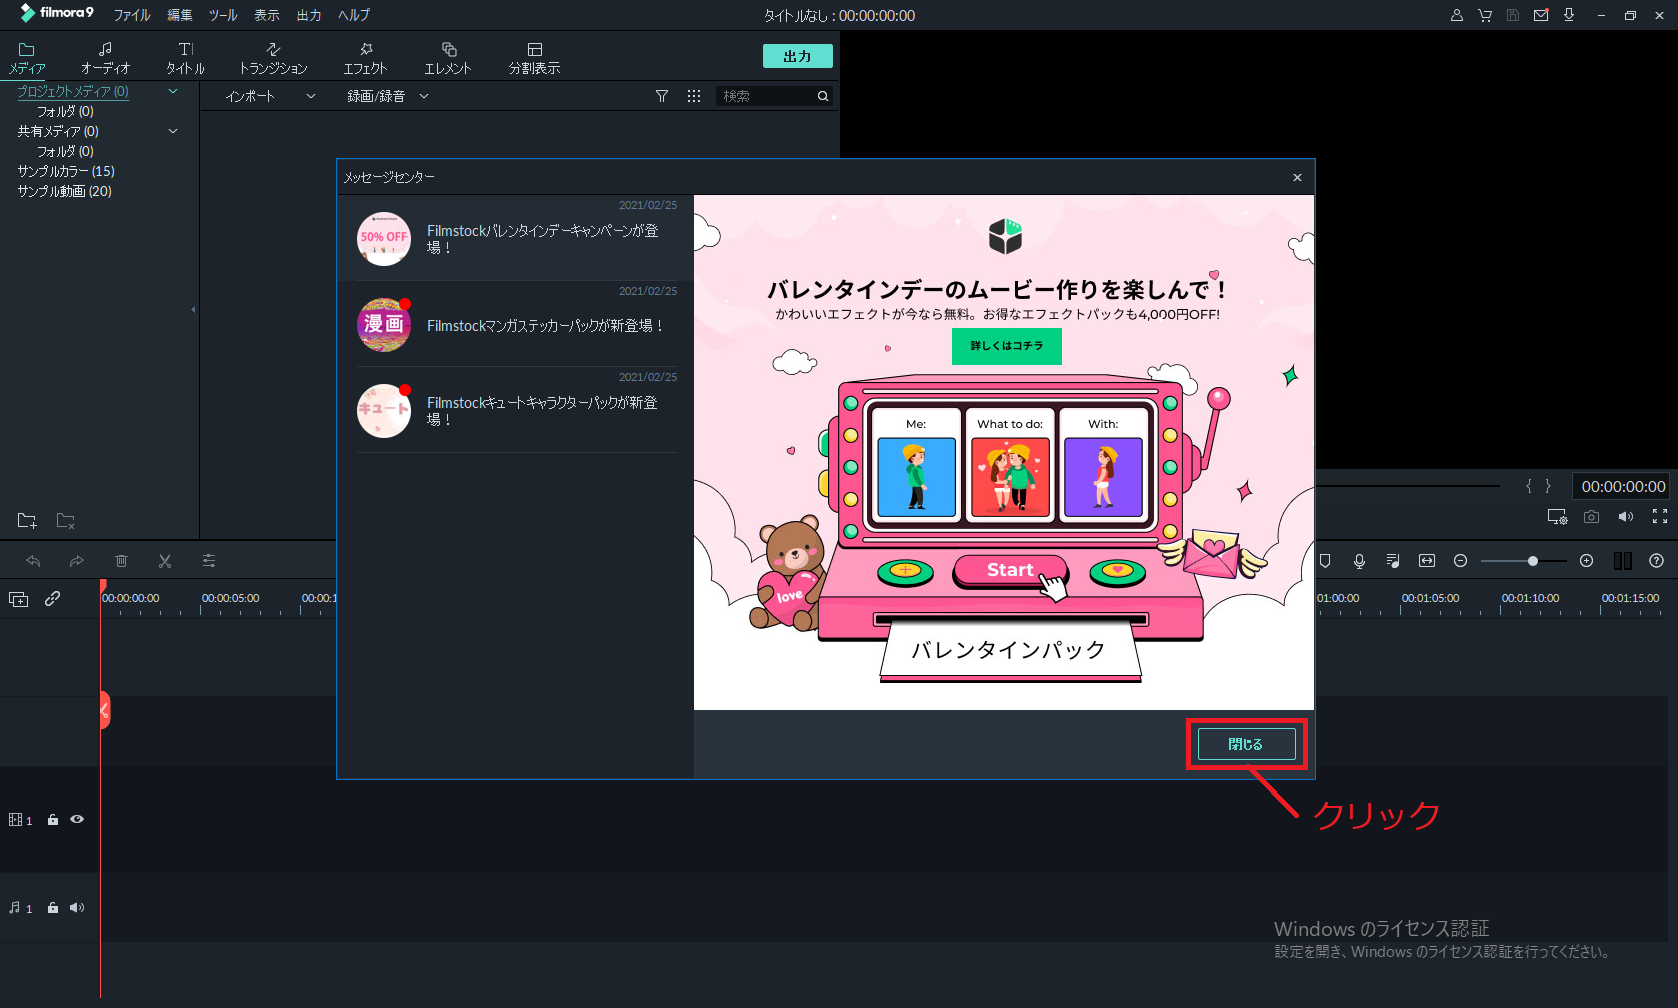This screenshot has height=1008, width=1678.
Task: Click the trash delete icon
Action: pyautogui.click(x=121, y=561)
